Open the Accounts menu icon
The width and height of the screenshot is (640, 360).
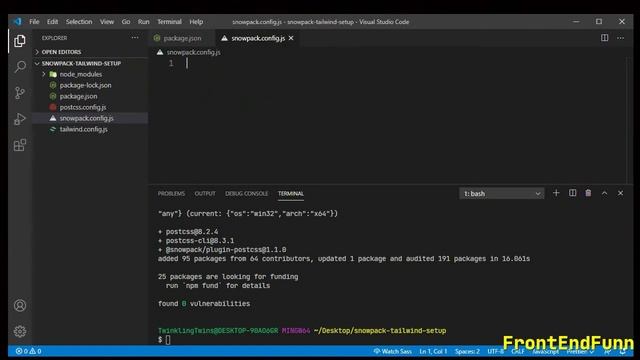click(x=20, y=305)
